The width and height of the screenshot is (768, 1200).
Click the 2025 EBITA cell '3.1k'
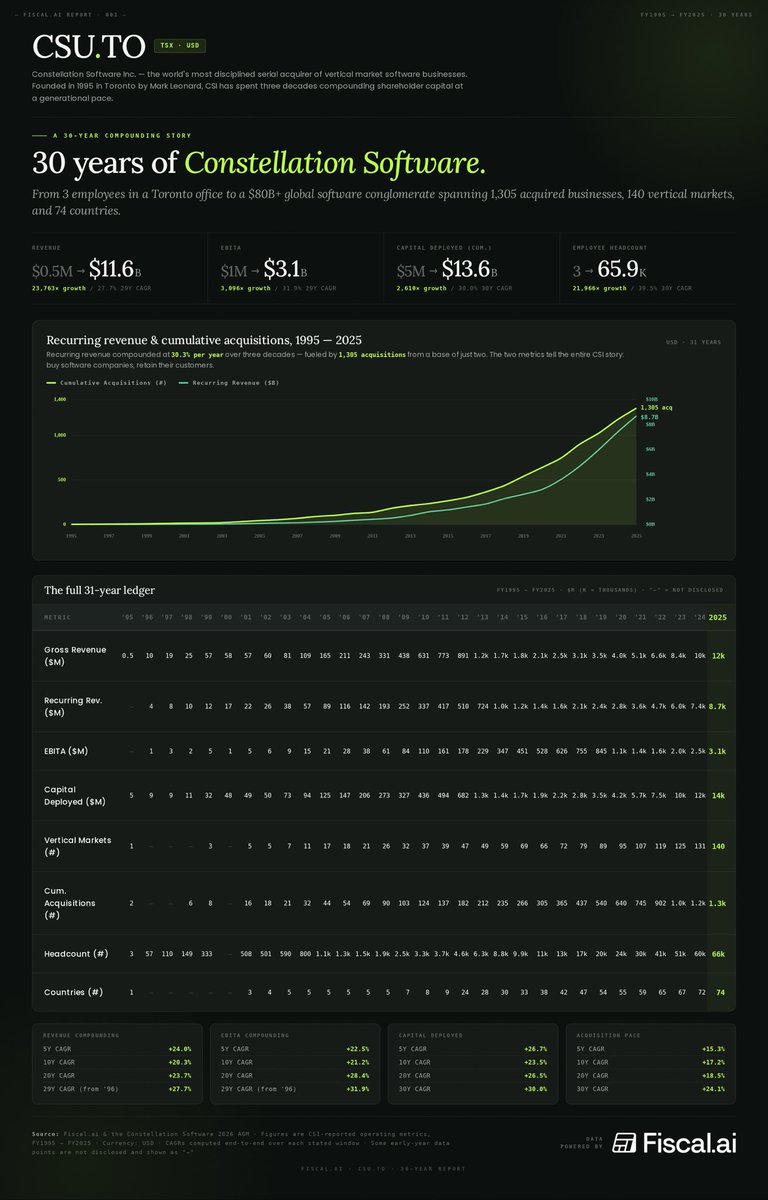click(718, 750)
